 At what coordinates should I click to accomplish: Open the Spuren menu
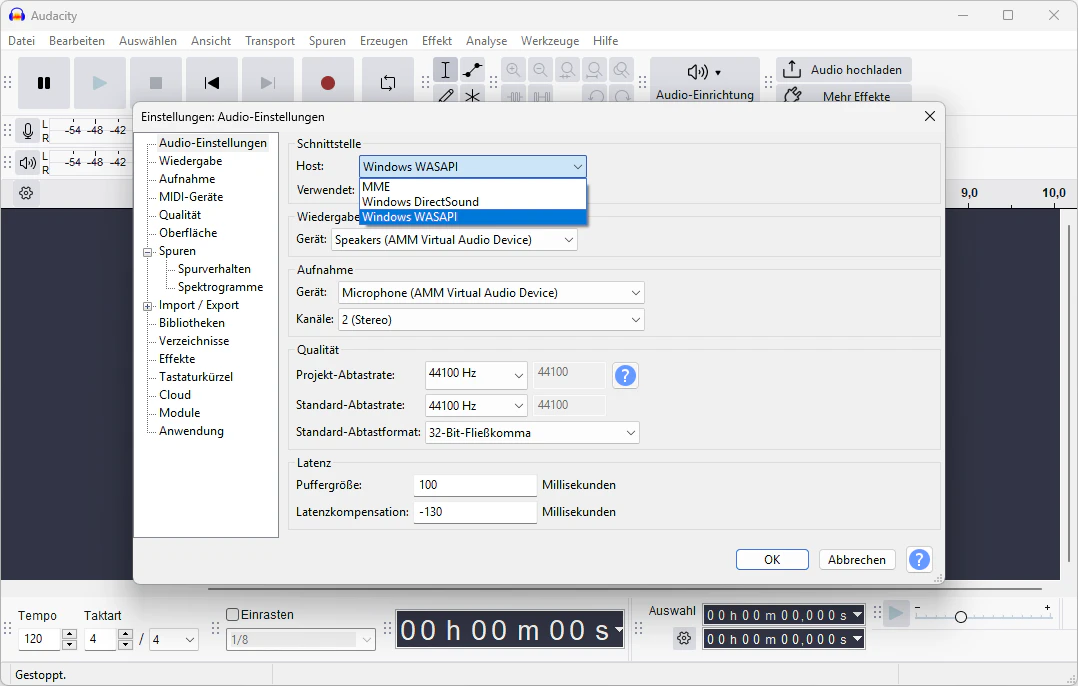point(327,41)
